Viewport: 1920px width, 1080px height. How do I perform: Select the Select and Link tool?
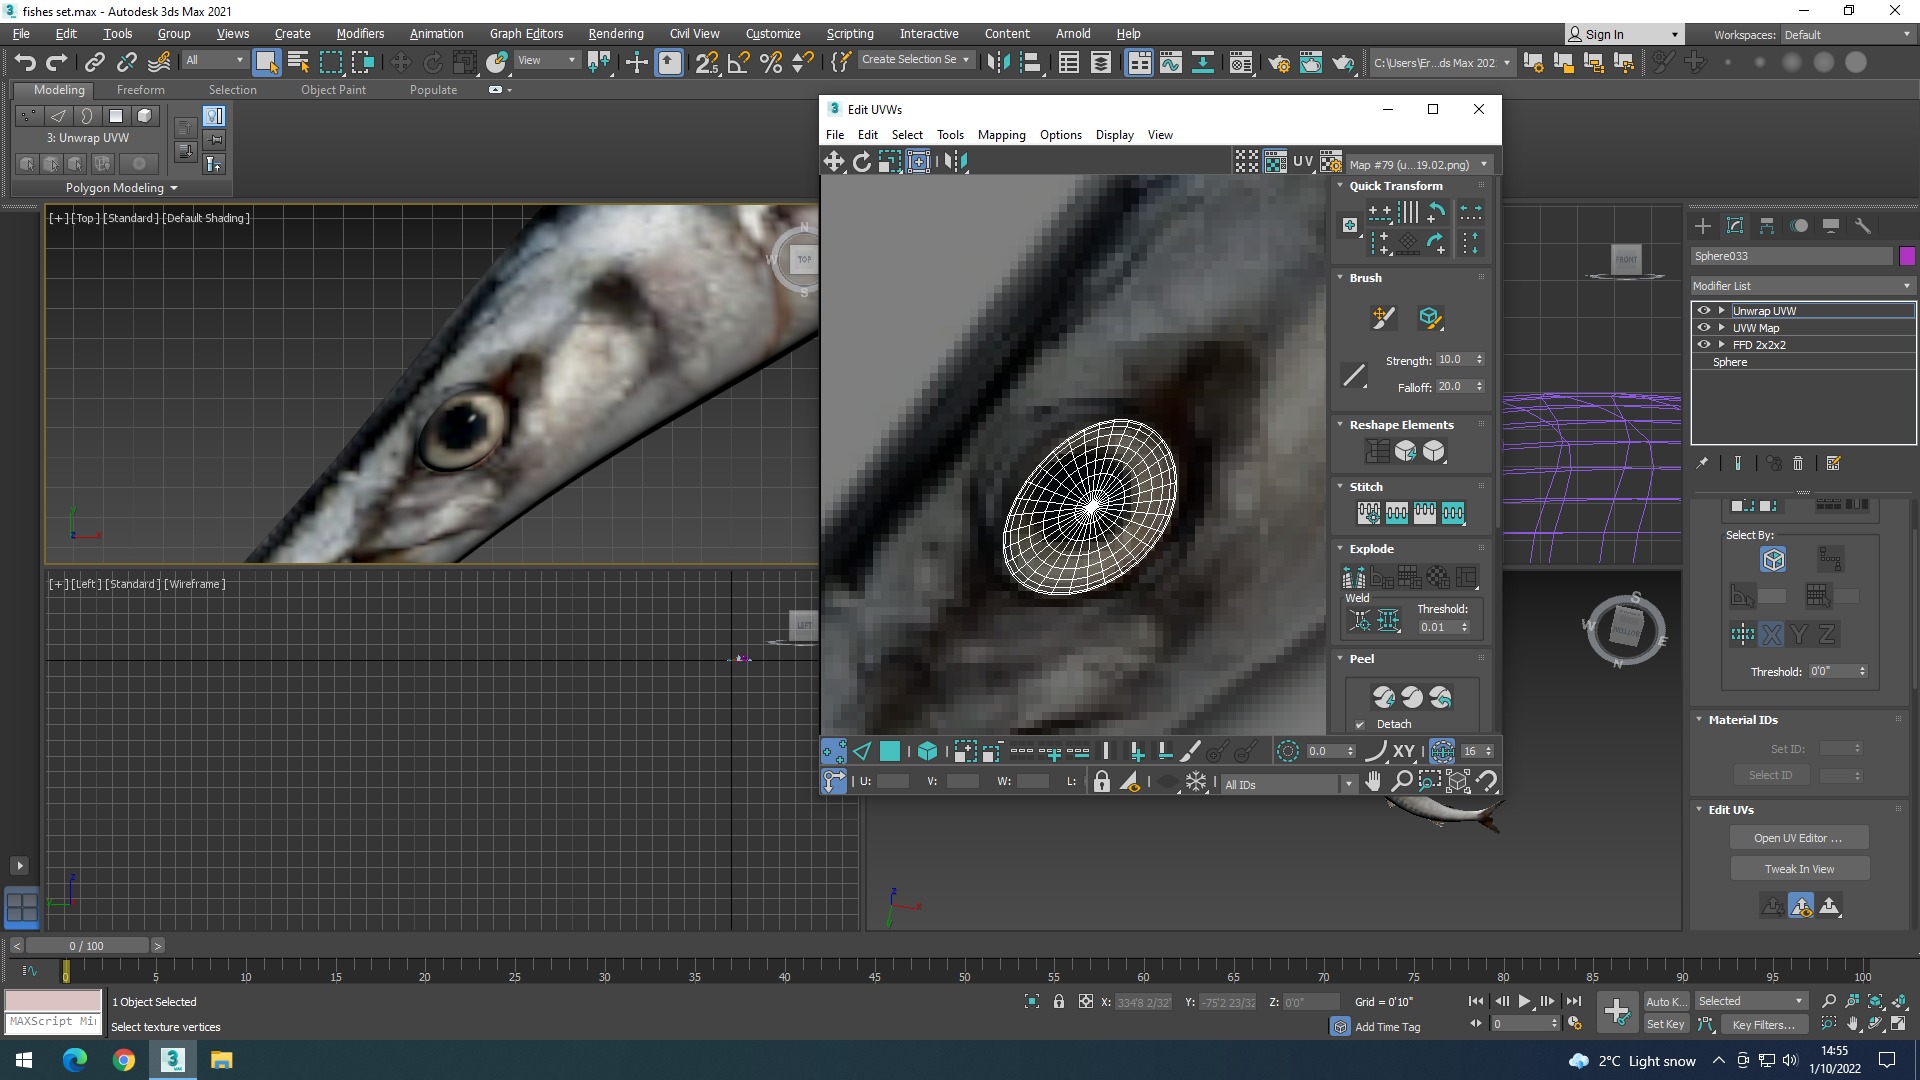[x=94, y=63]
